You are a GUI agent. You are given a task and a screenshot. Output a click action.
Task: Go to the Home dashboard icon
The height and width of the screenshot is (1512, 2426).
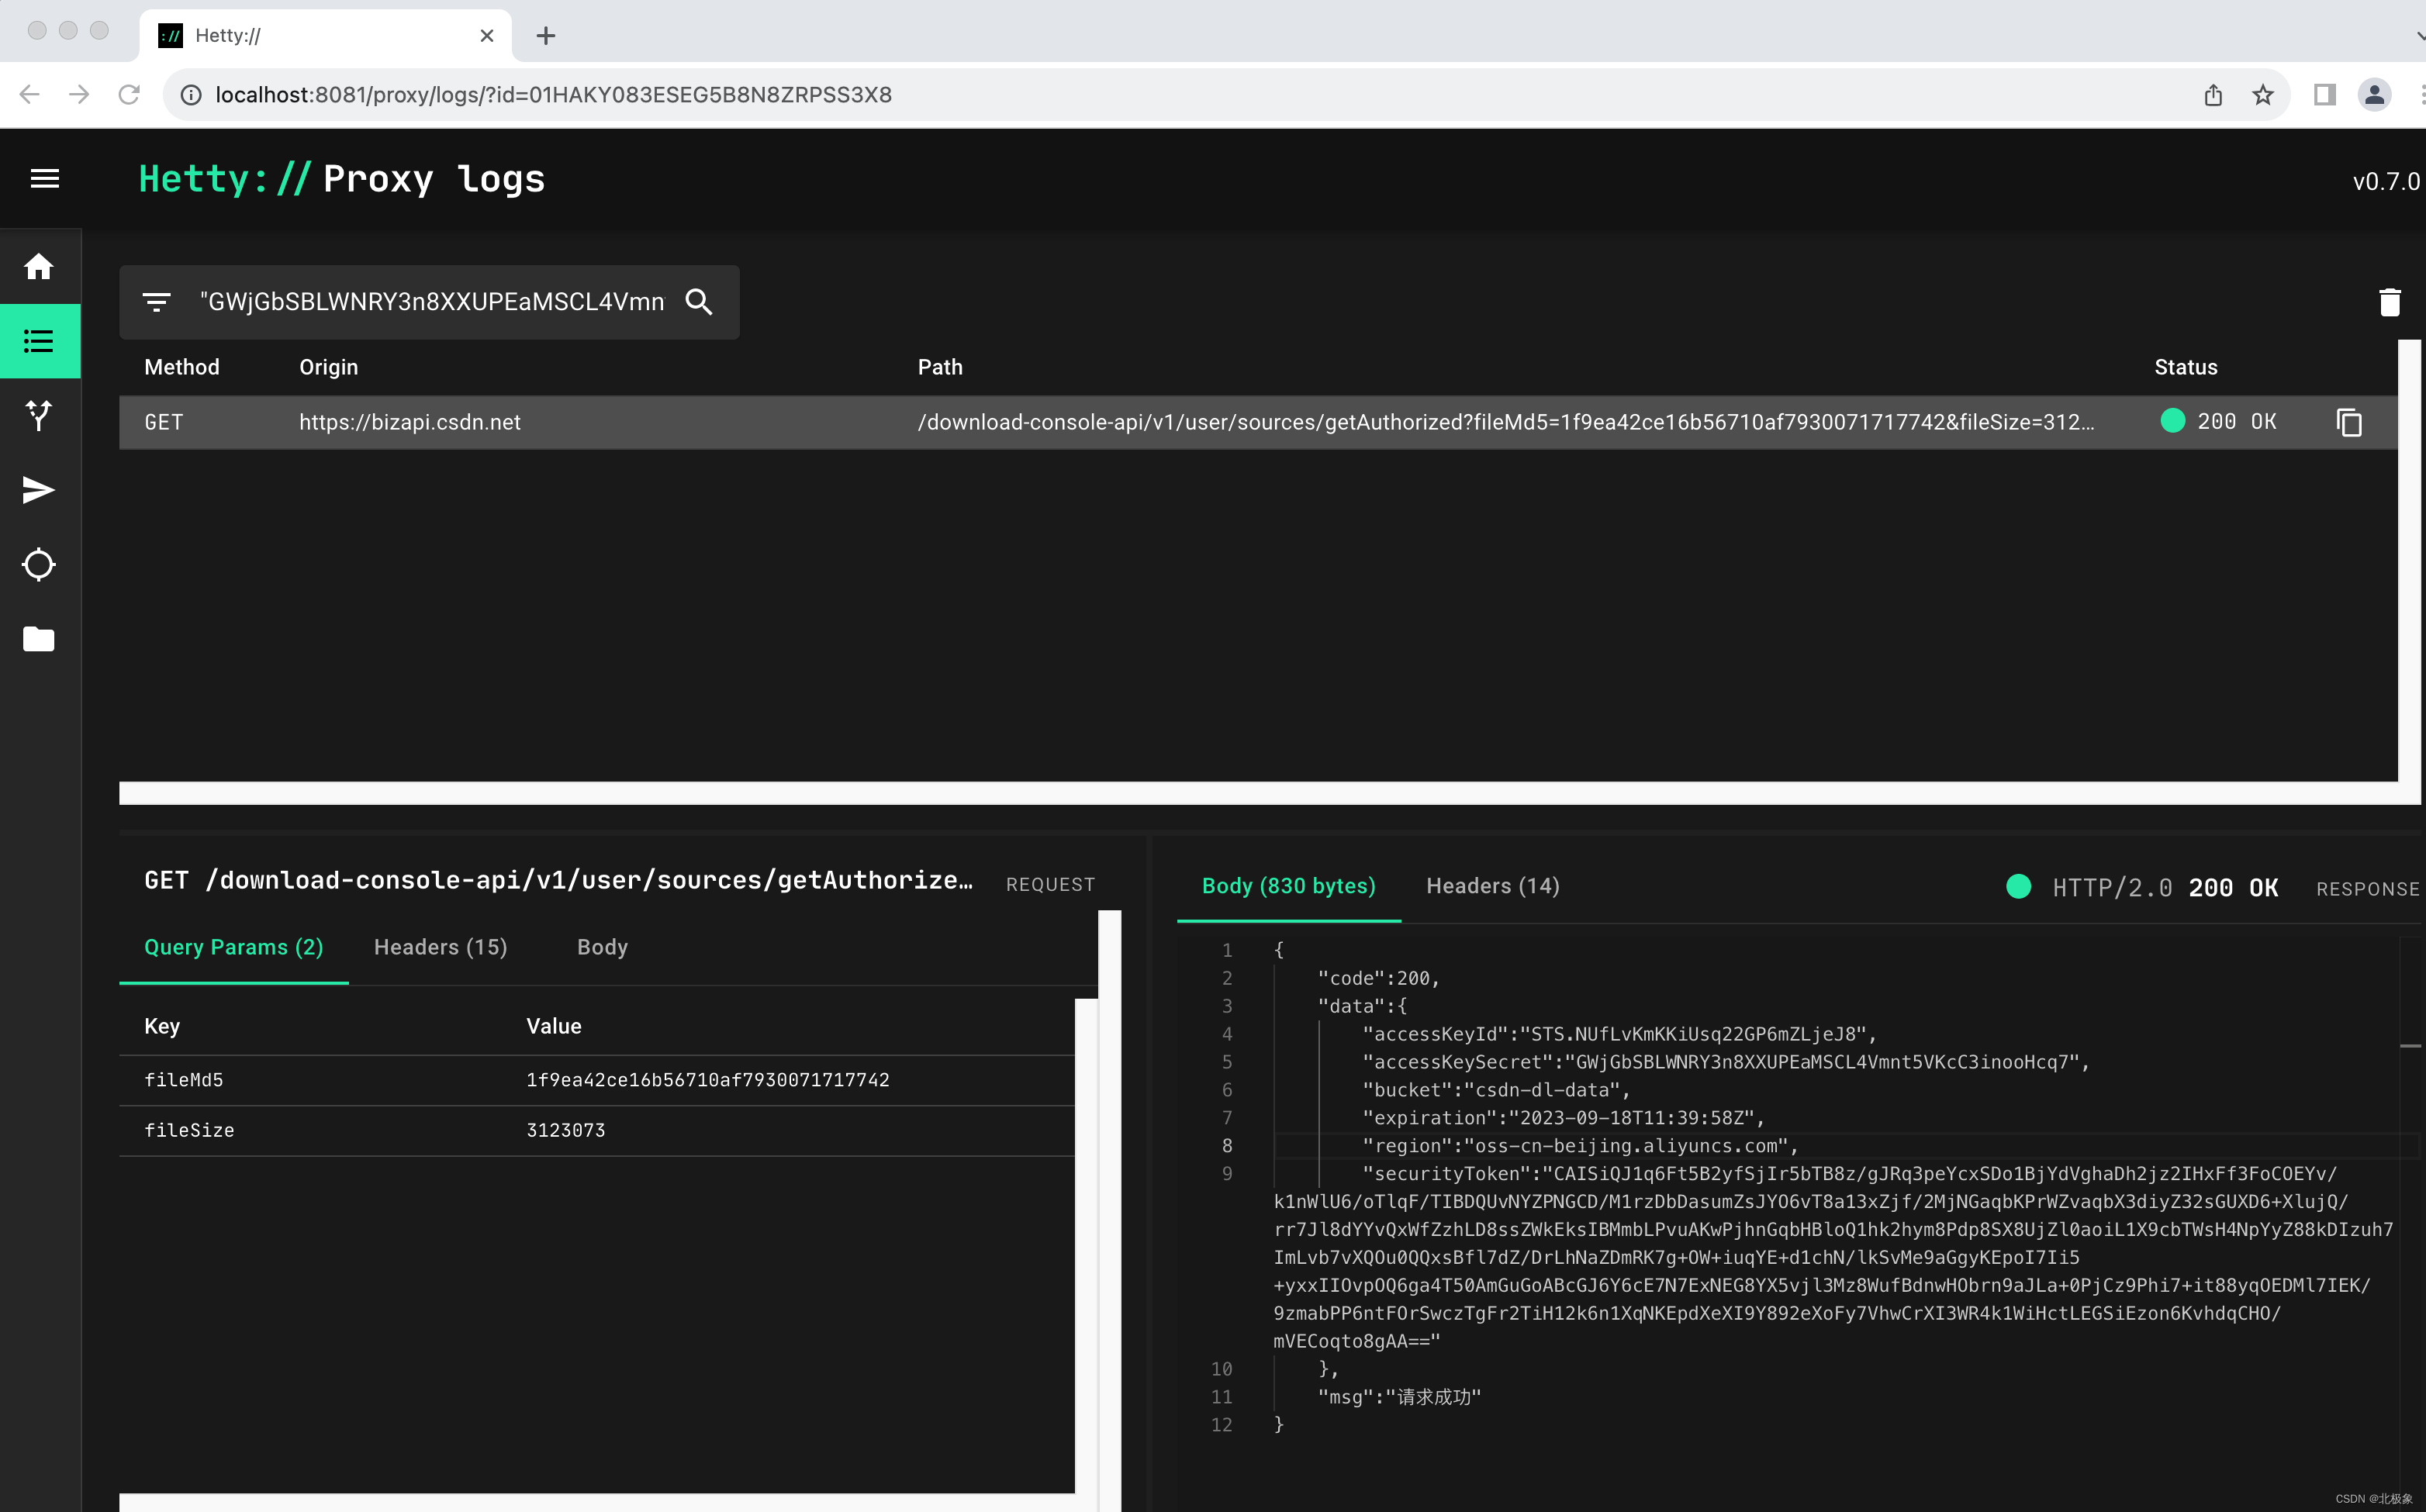39,267
